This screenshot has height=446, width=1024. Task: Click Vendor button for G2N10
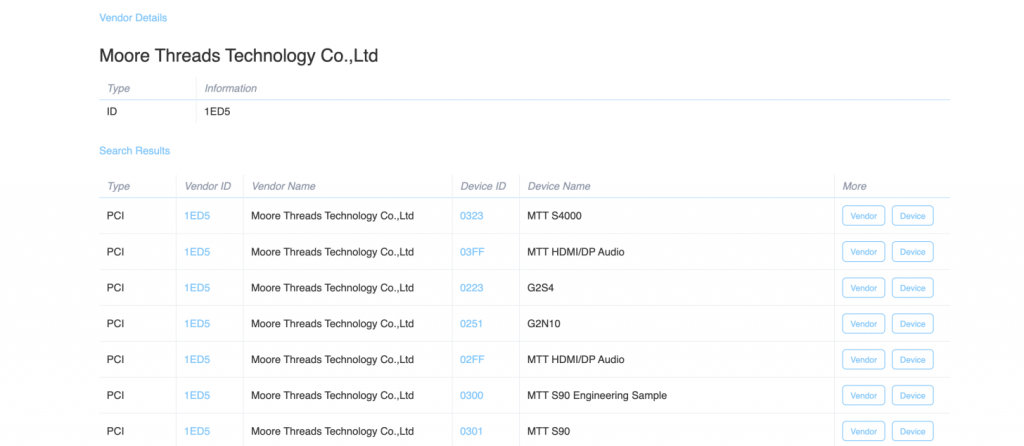click(863, 323)
